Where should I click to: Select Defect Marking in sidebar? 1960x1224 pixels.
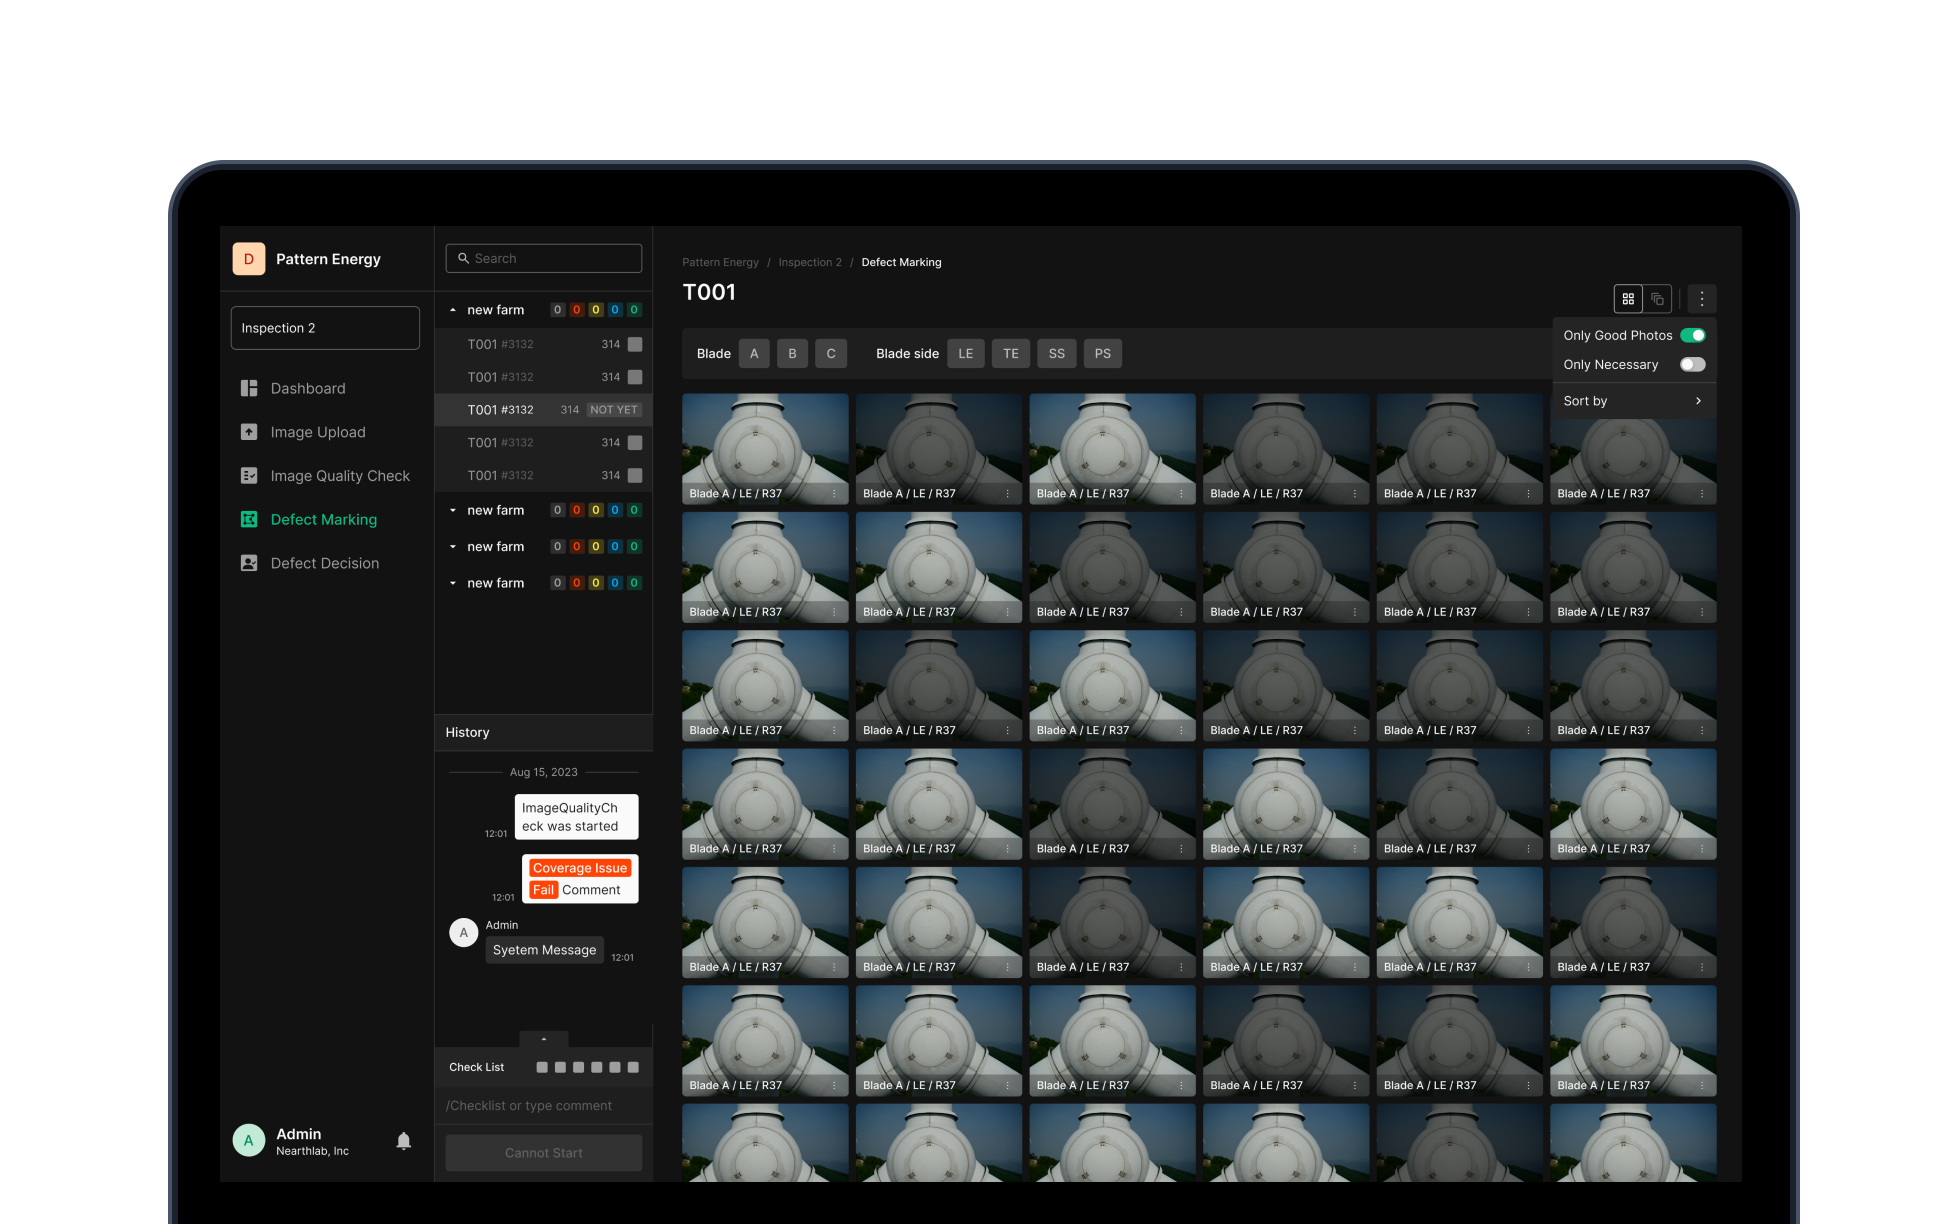[x=323, y=519]
